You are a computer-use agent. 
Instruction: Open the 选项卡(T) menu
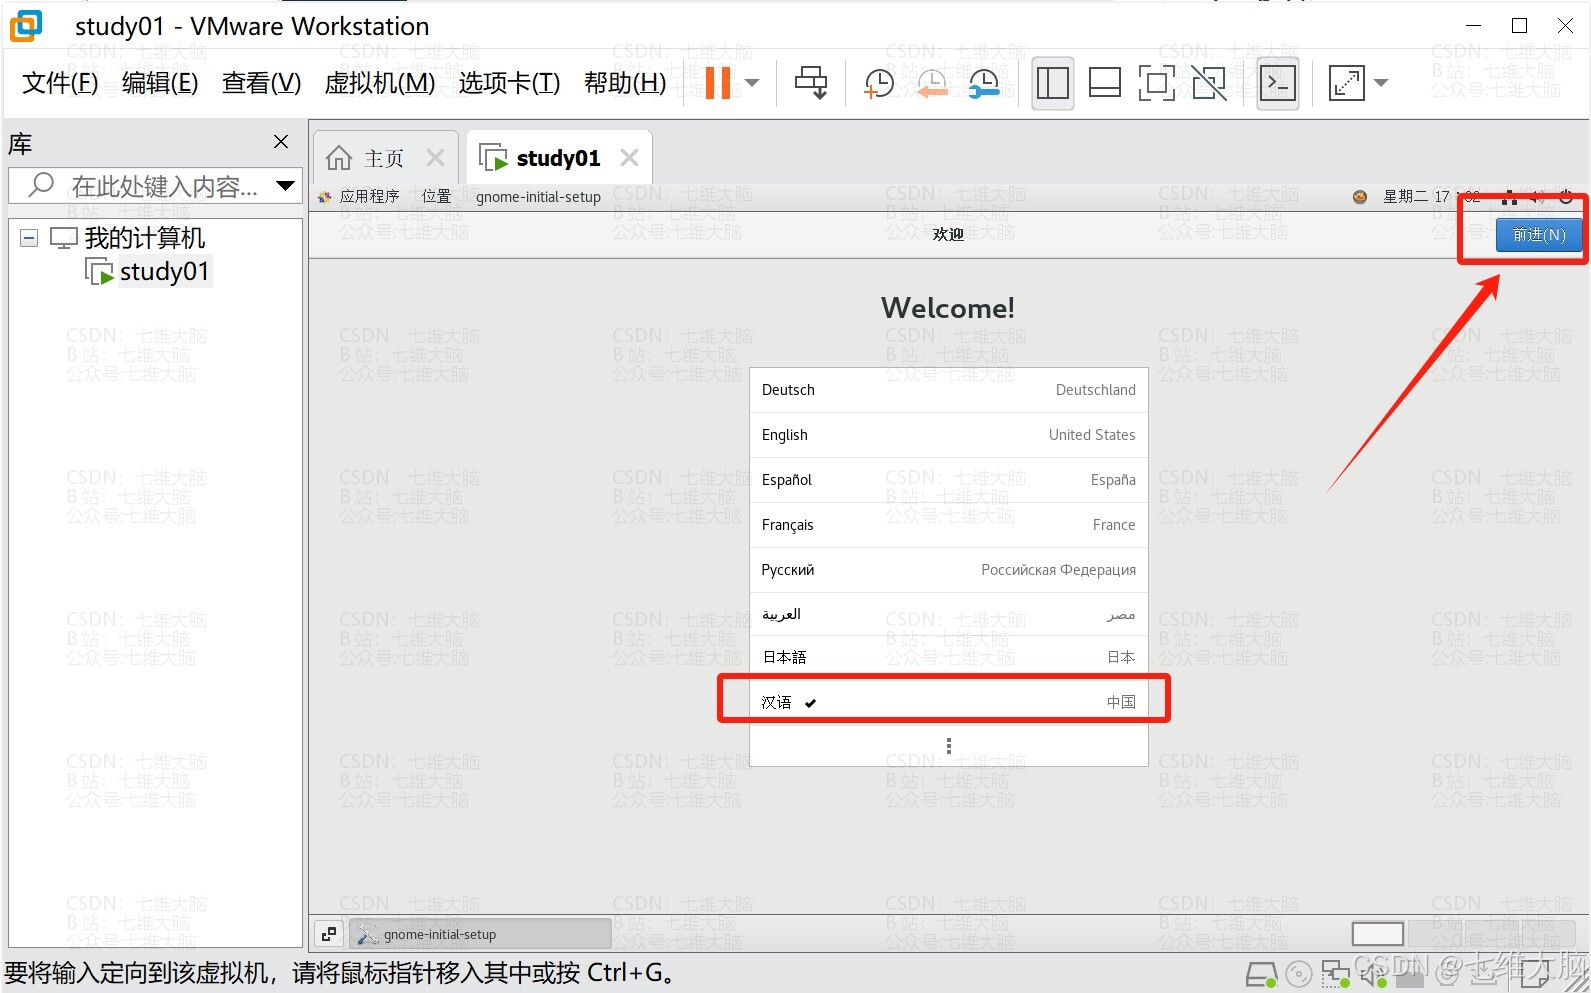[x=509, y=83]
